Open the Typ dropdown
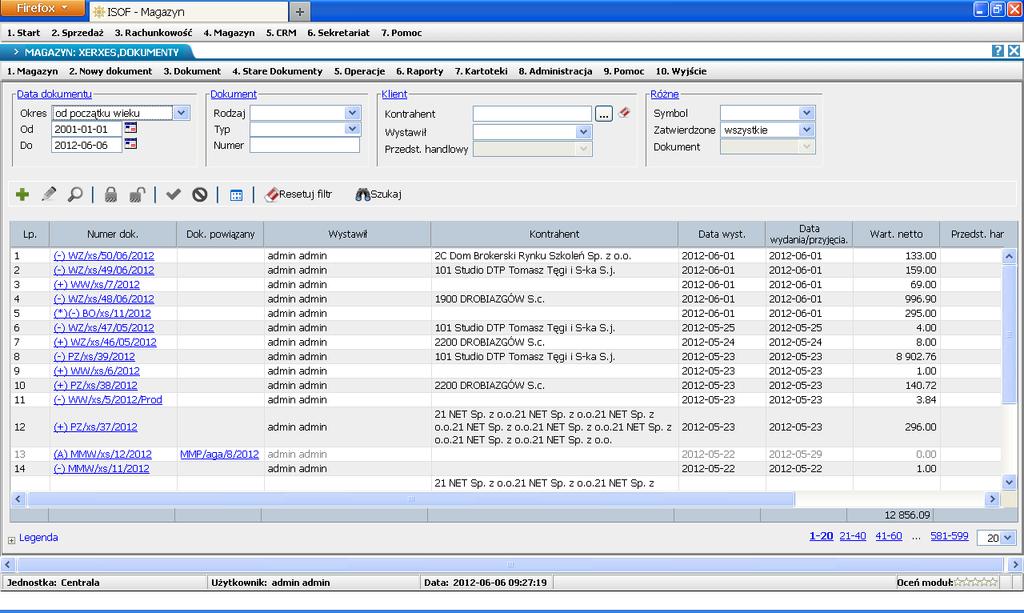 (352, 129)
